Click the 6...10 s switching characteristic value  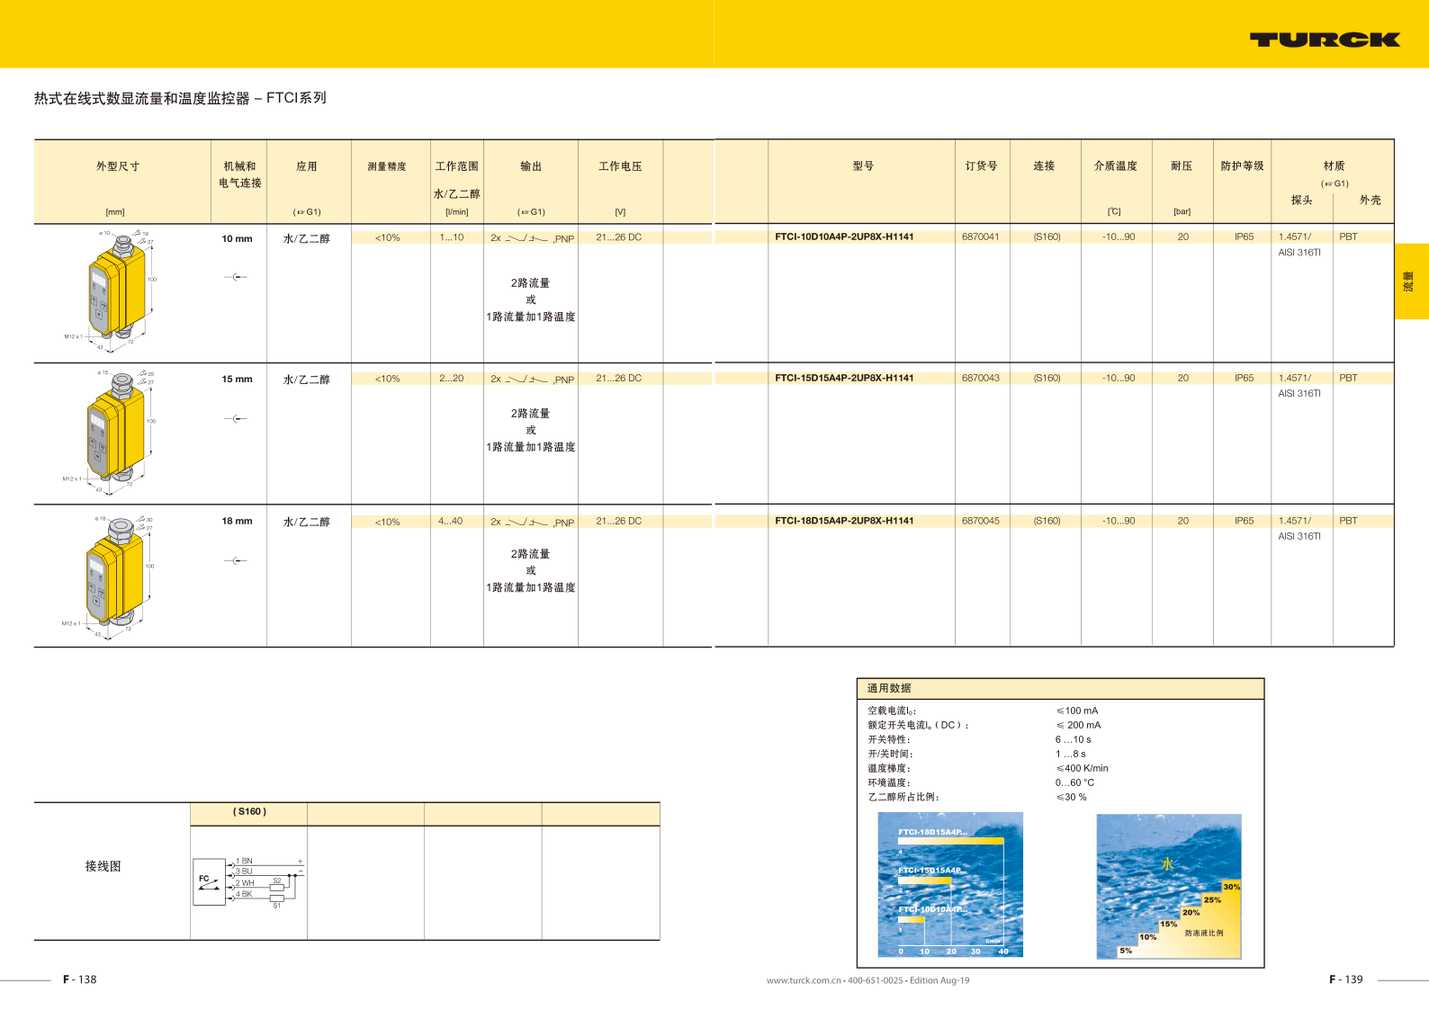pos(1073,740)
